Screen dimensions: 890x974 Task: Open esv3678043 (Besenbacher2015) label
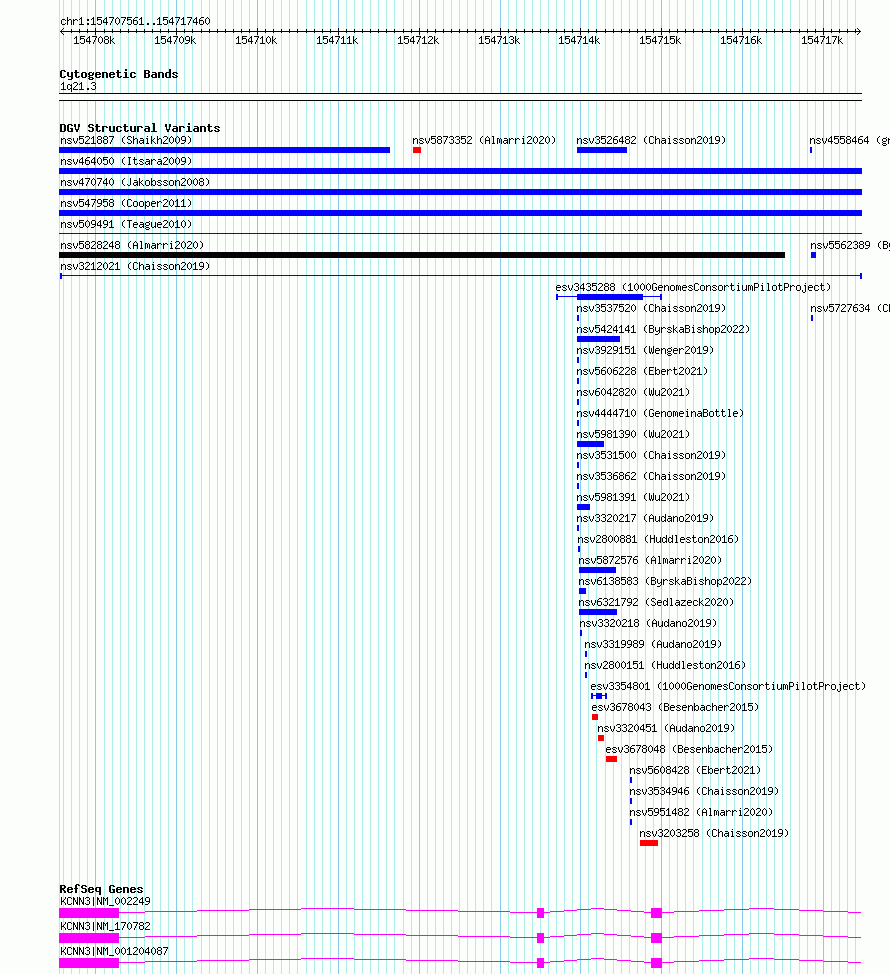[675, 708]
